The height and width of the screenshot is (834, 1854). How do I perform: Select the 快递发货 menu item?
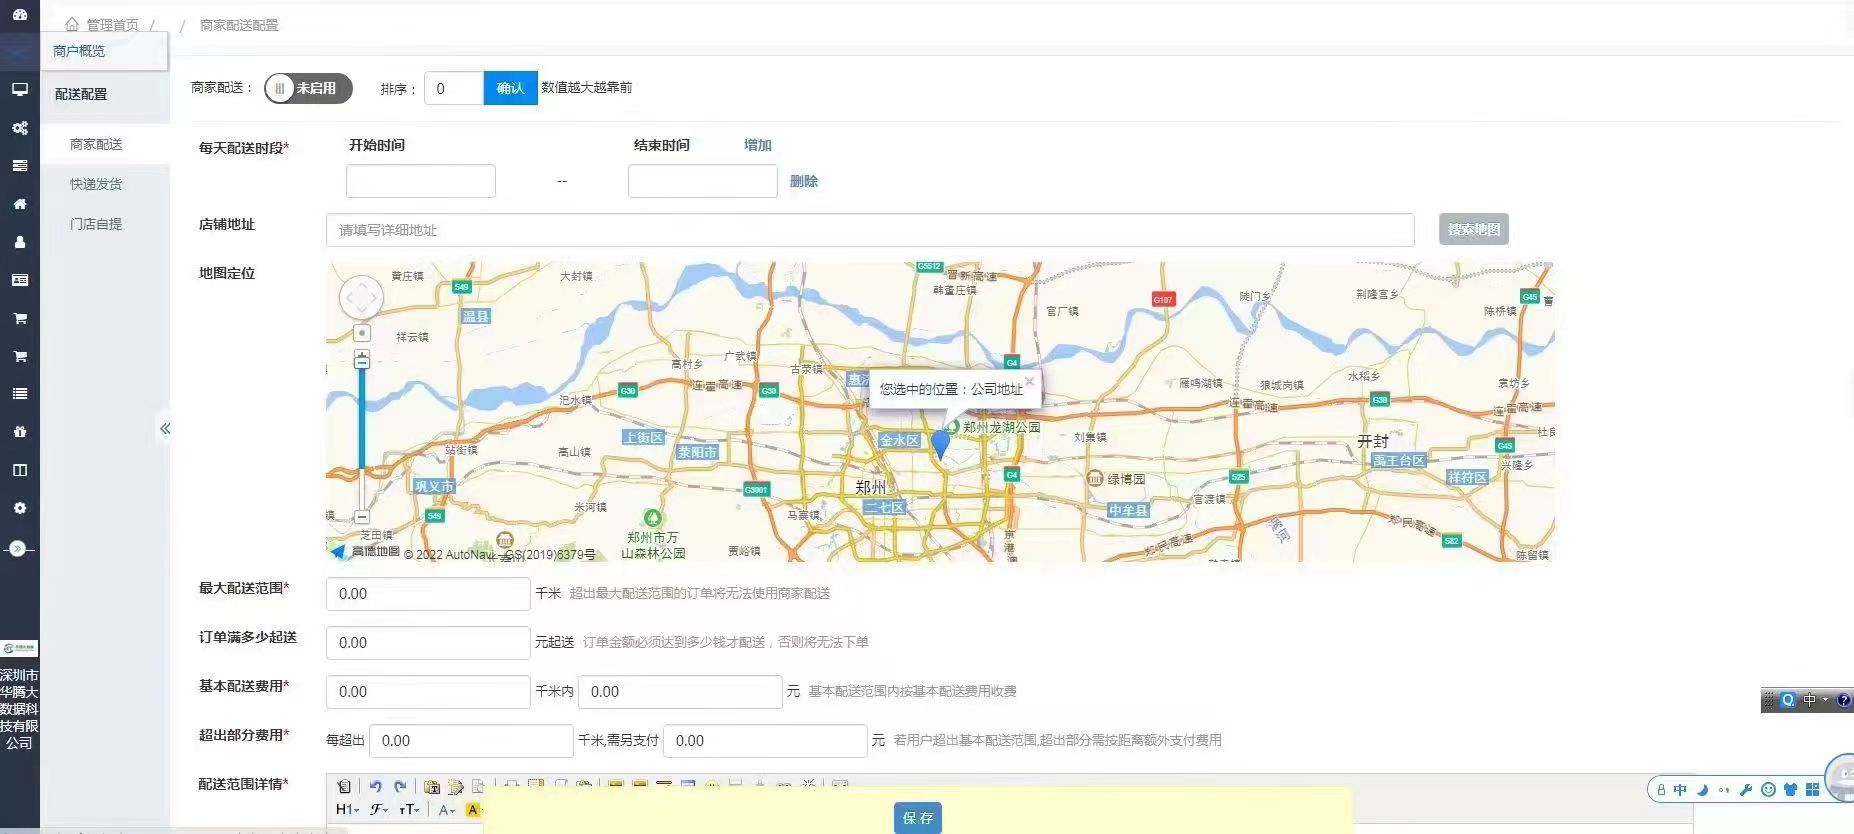pos(96,184)
